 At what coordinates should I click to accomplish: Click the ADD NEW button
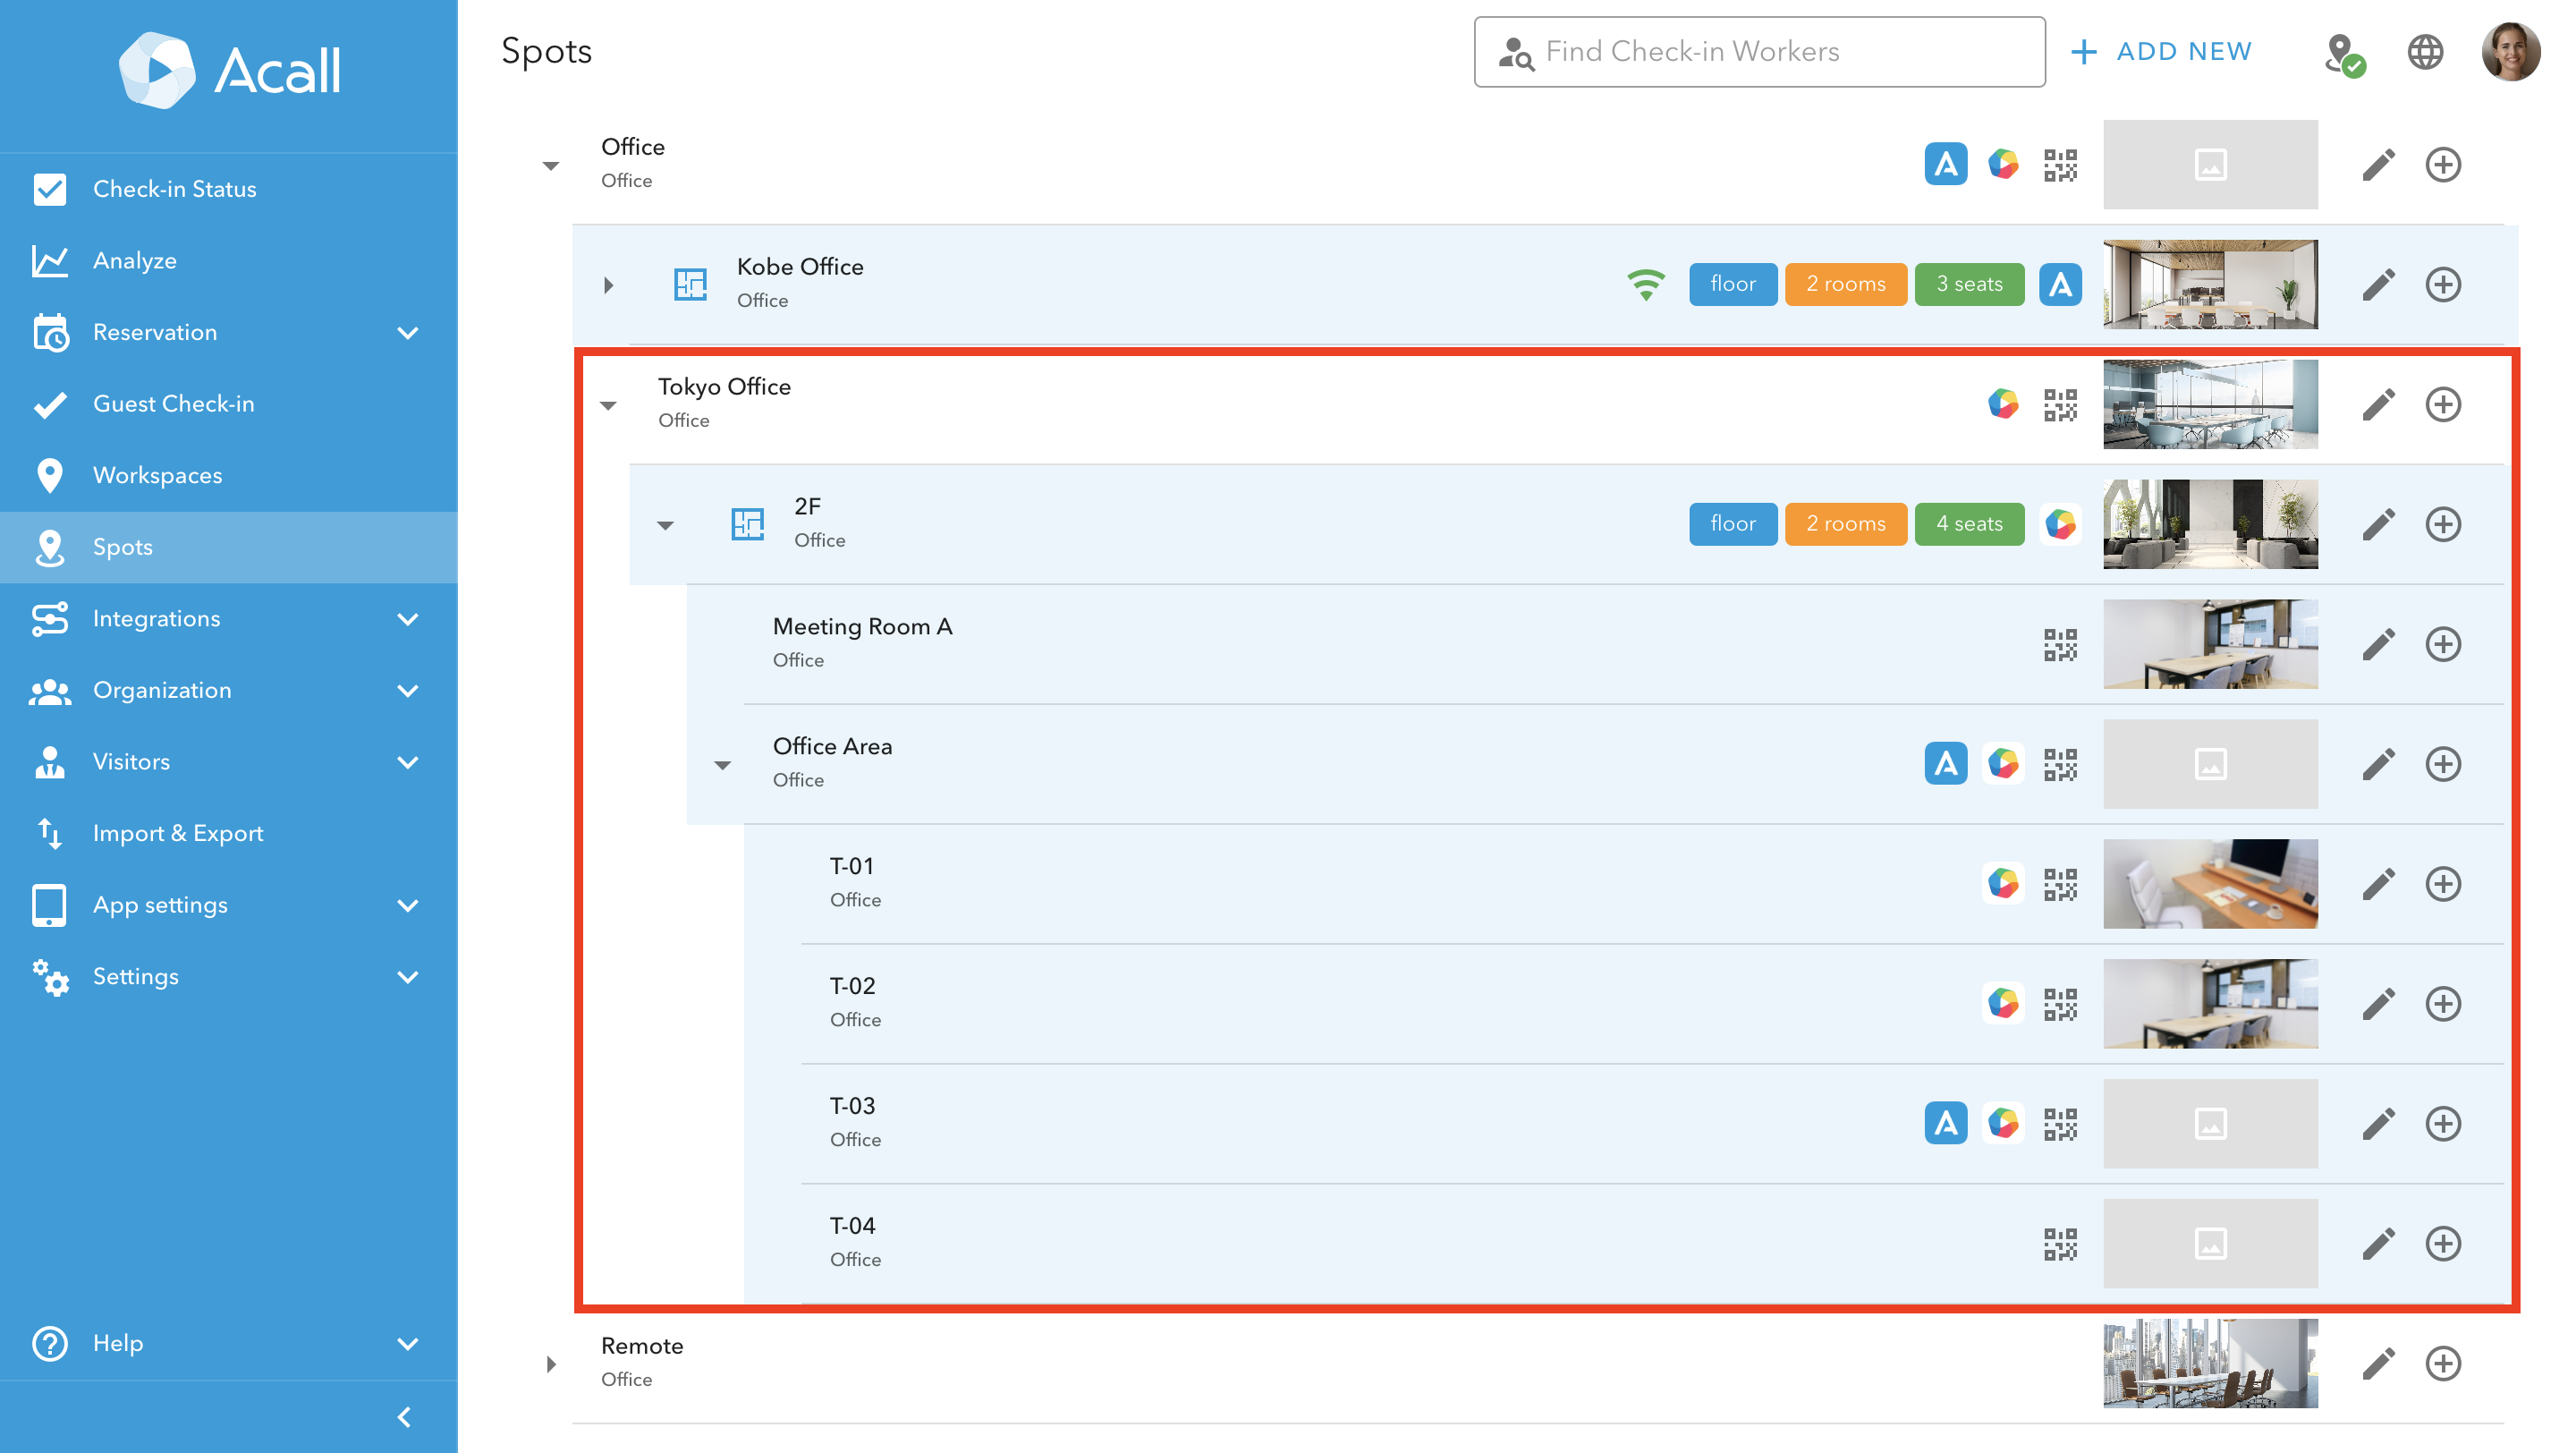[2162, 51]
